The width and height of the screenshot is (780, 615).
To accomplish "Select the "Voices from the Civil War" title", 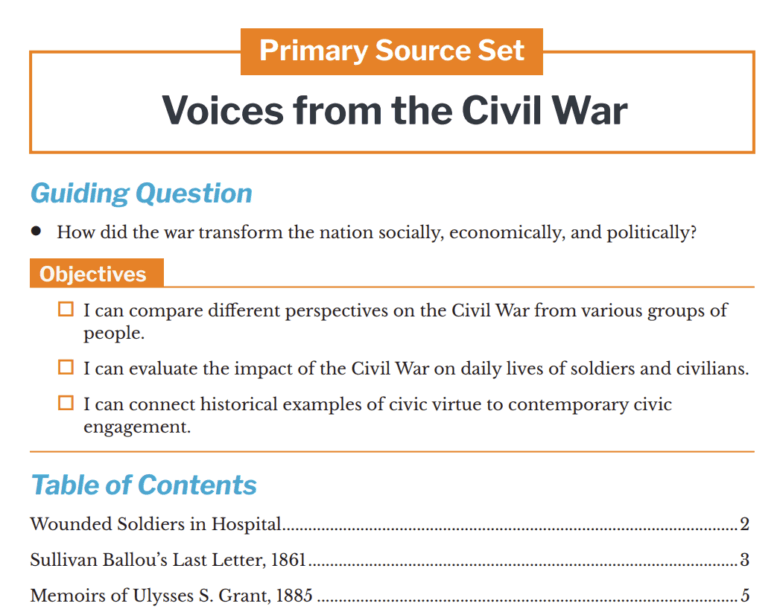I will pyautogui.click(x=394, y=109).
